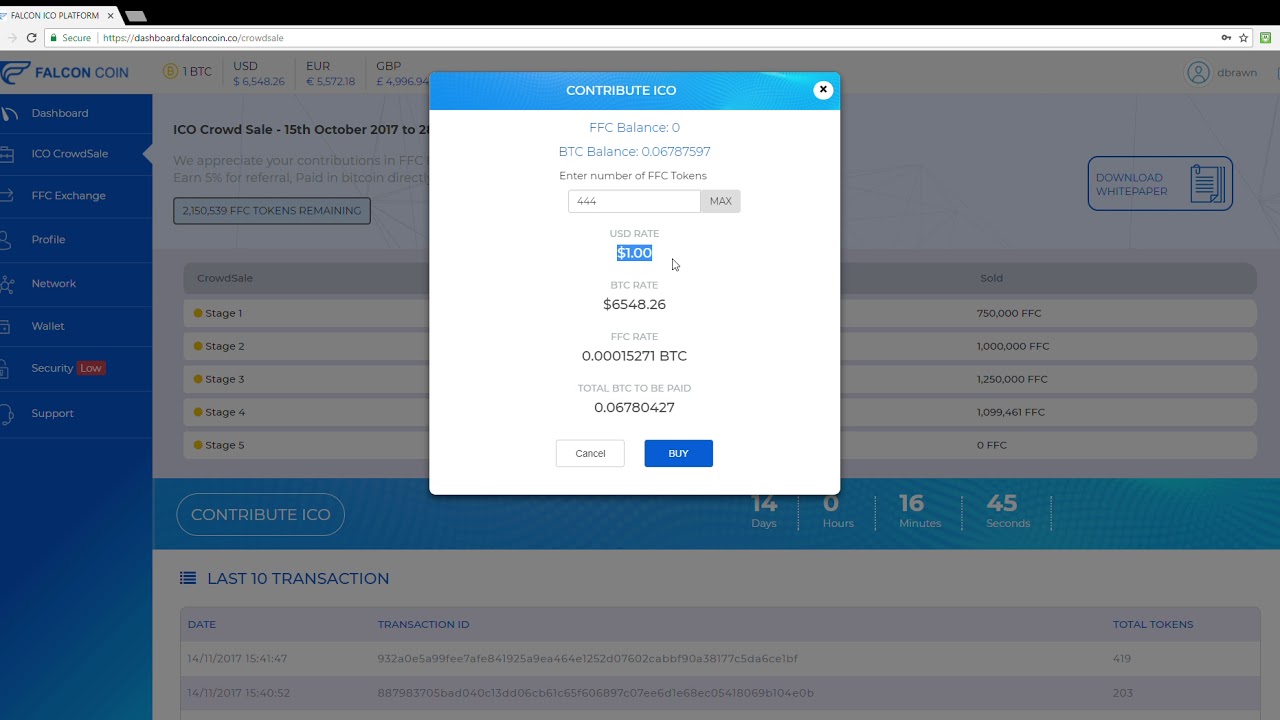Click transaction ID starting 887983705bad
Screen dimensions: 1280x720
[x=596, y=693]
